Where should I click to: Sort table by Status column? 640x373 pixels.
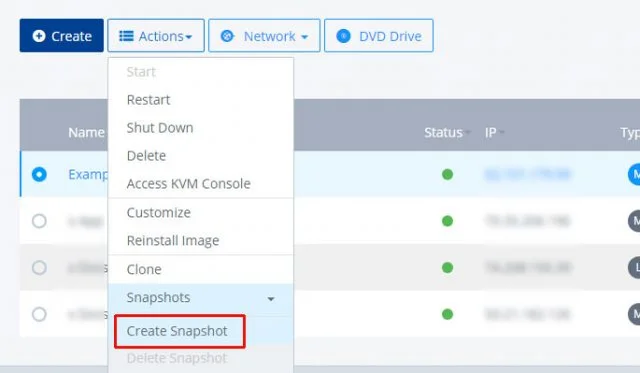click(x=447, y=132)
